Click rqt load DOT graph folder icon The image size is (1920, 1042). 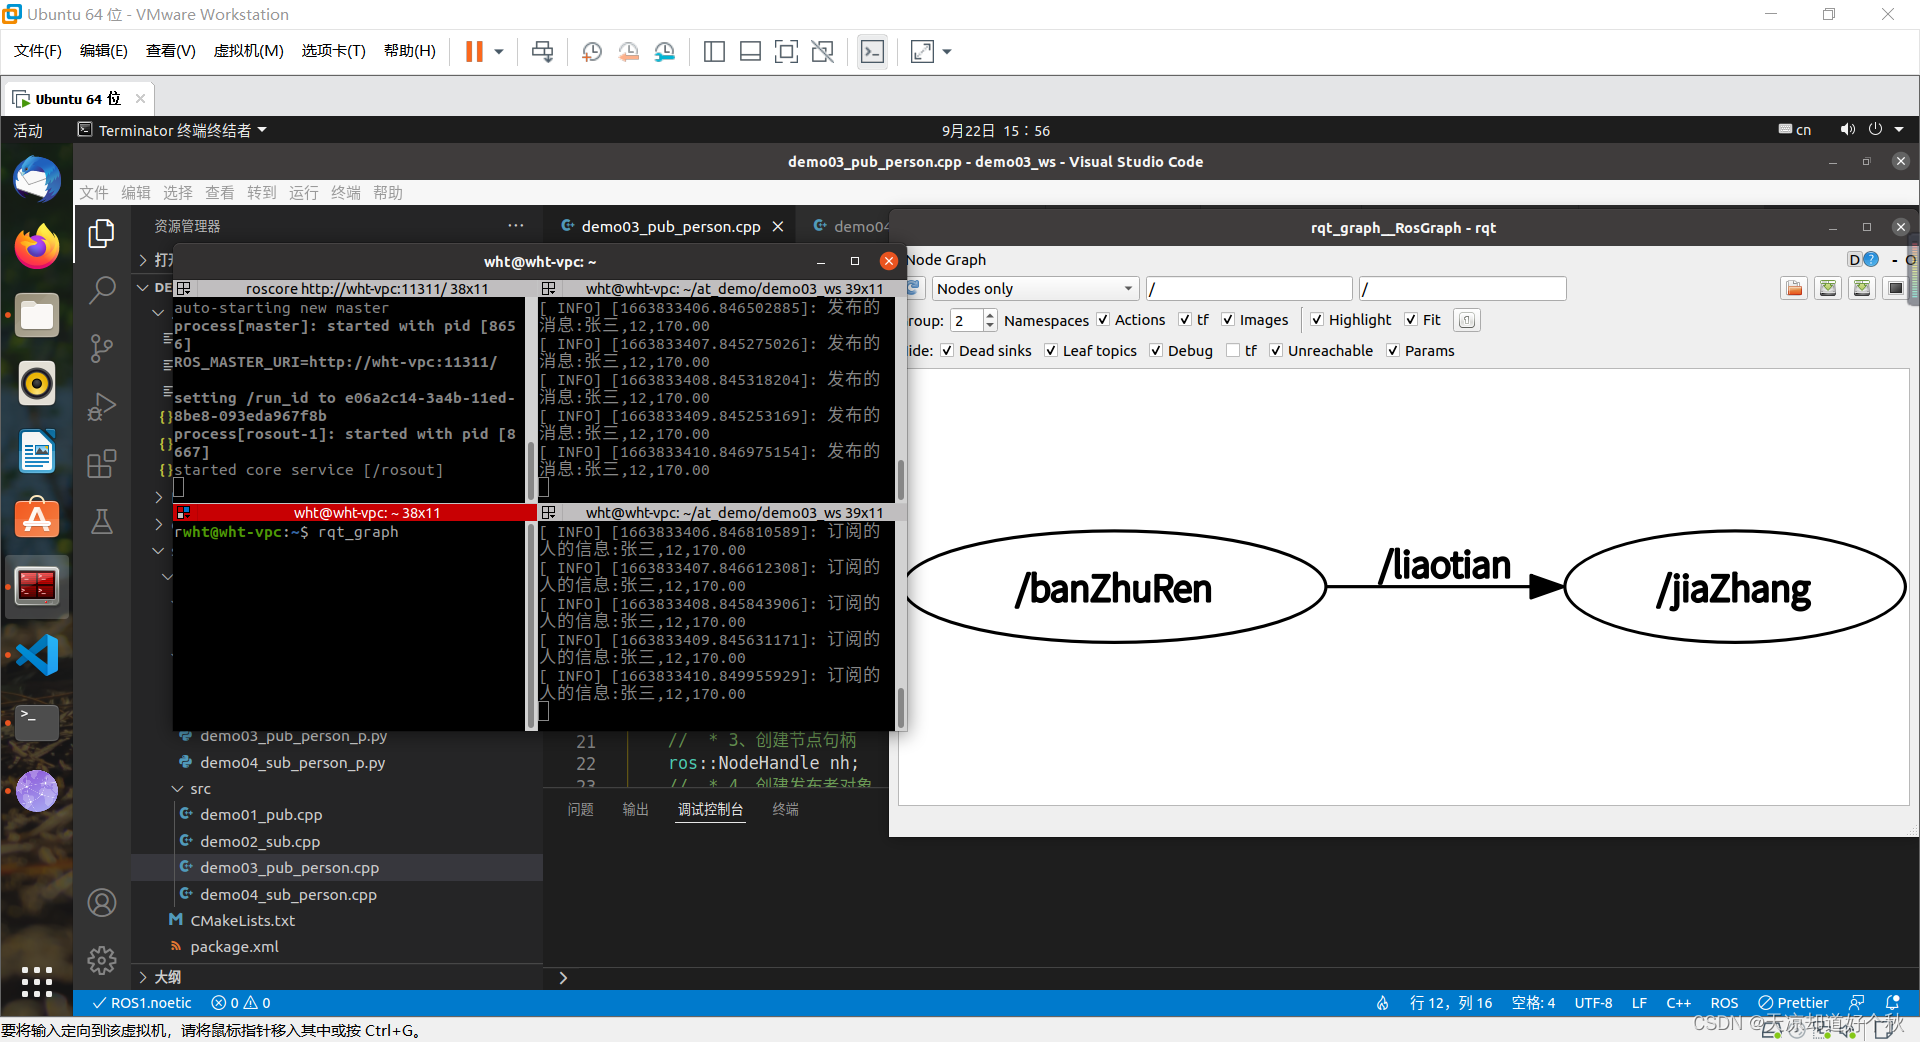coord(1794,288)
